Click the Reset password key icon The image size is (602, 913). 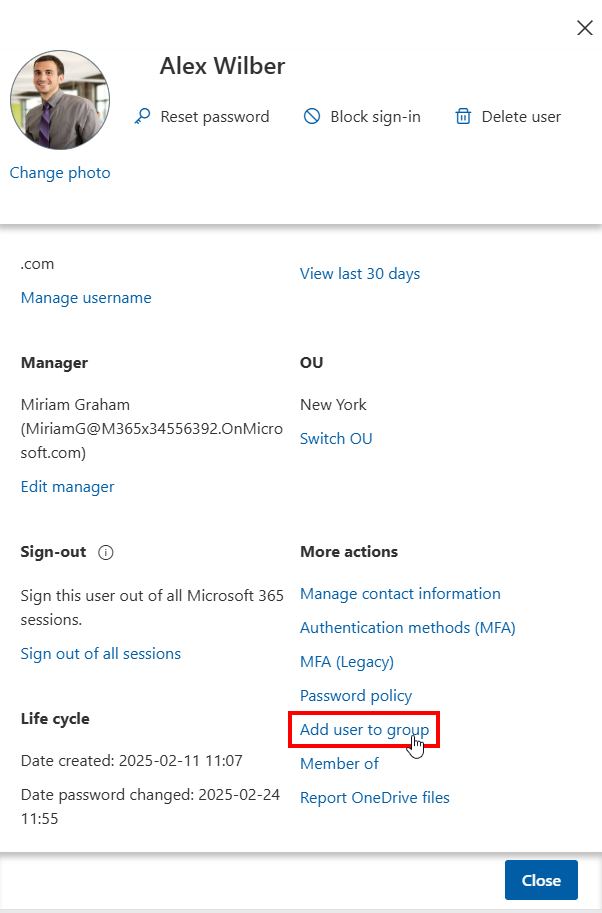pyautogui.click(x=142, y=117)
